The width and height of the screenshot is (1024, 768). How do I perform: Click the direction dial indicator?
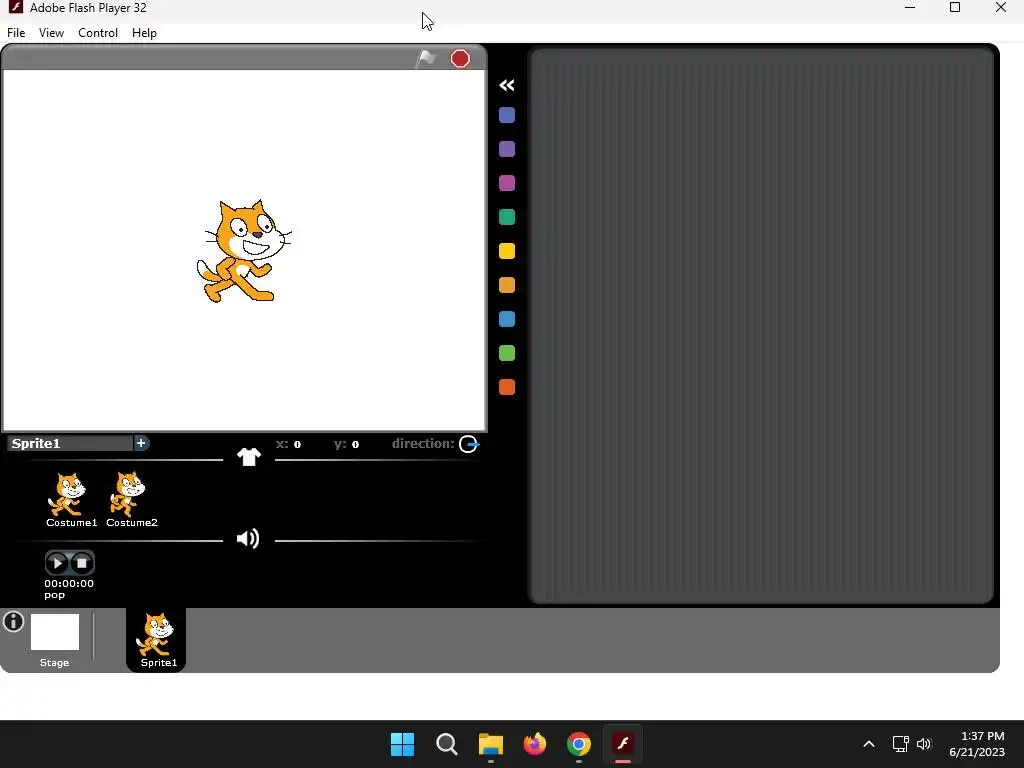coord(469,444)
